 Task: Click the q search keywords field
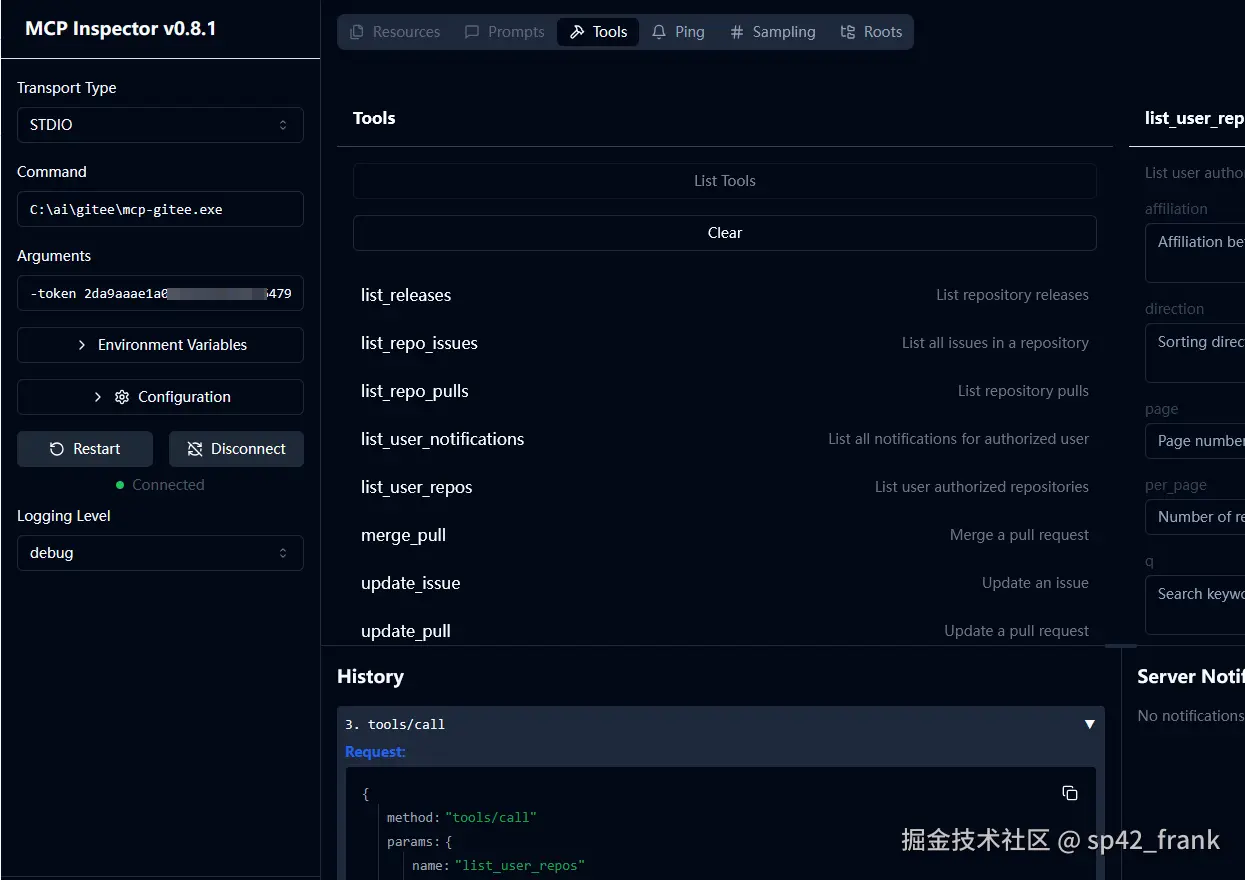coord(1195,605)
